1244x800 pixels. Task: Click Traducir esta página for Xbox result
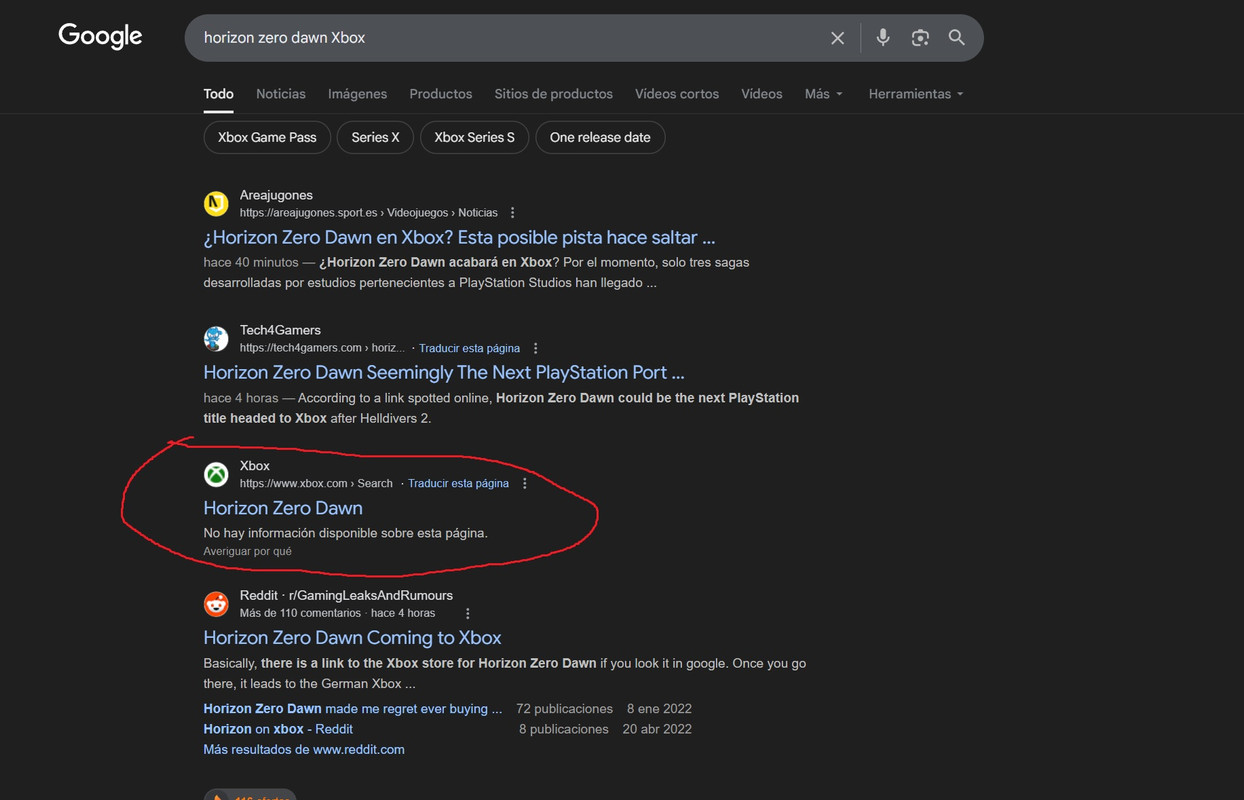458,484
